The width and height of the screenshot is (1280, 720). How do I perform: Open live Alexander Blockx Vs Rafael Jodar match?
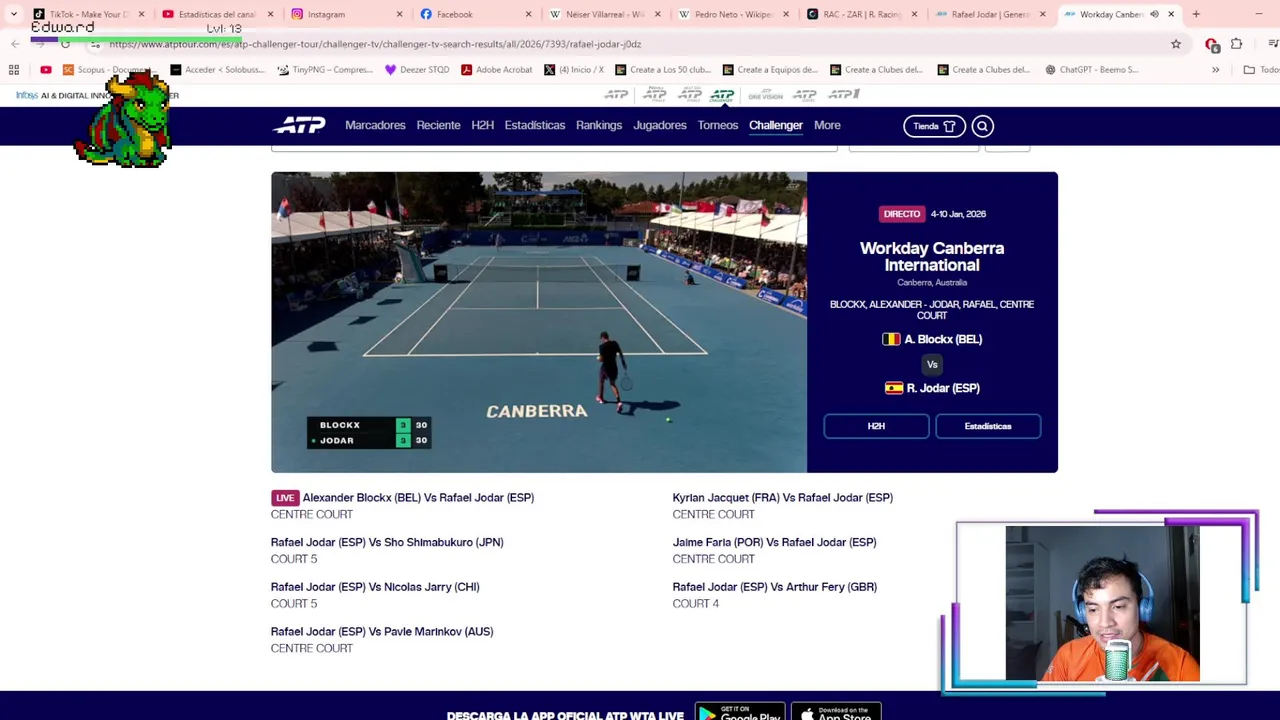418,497
